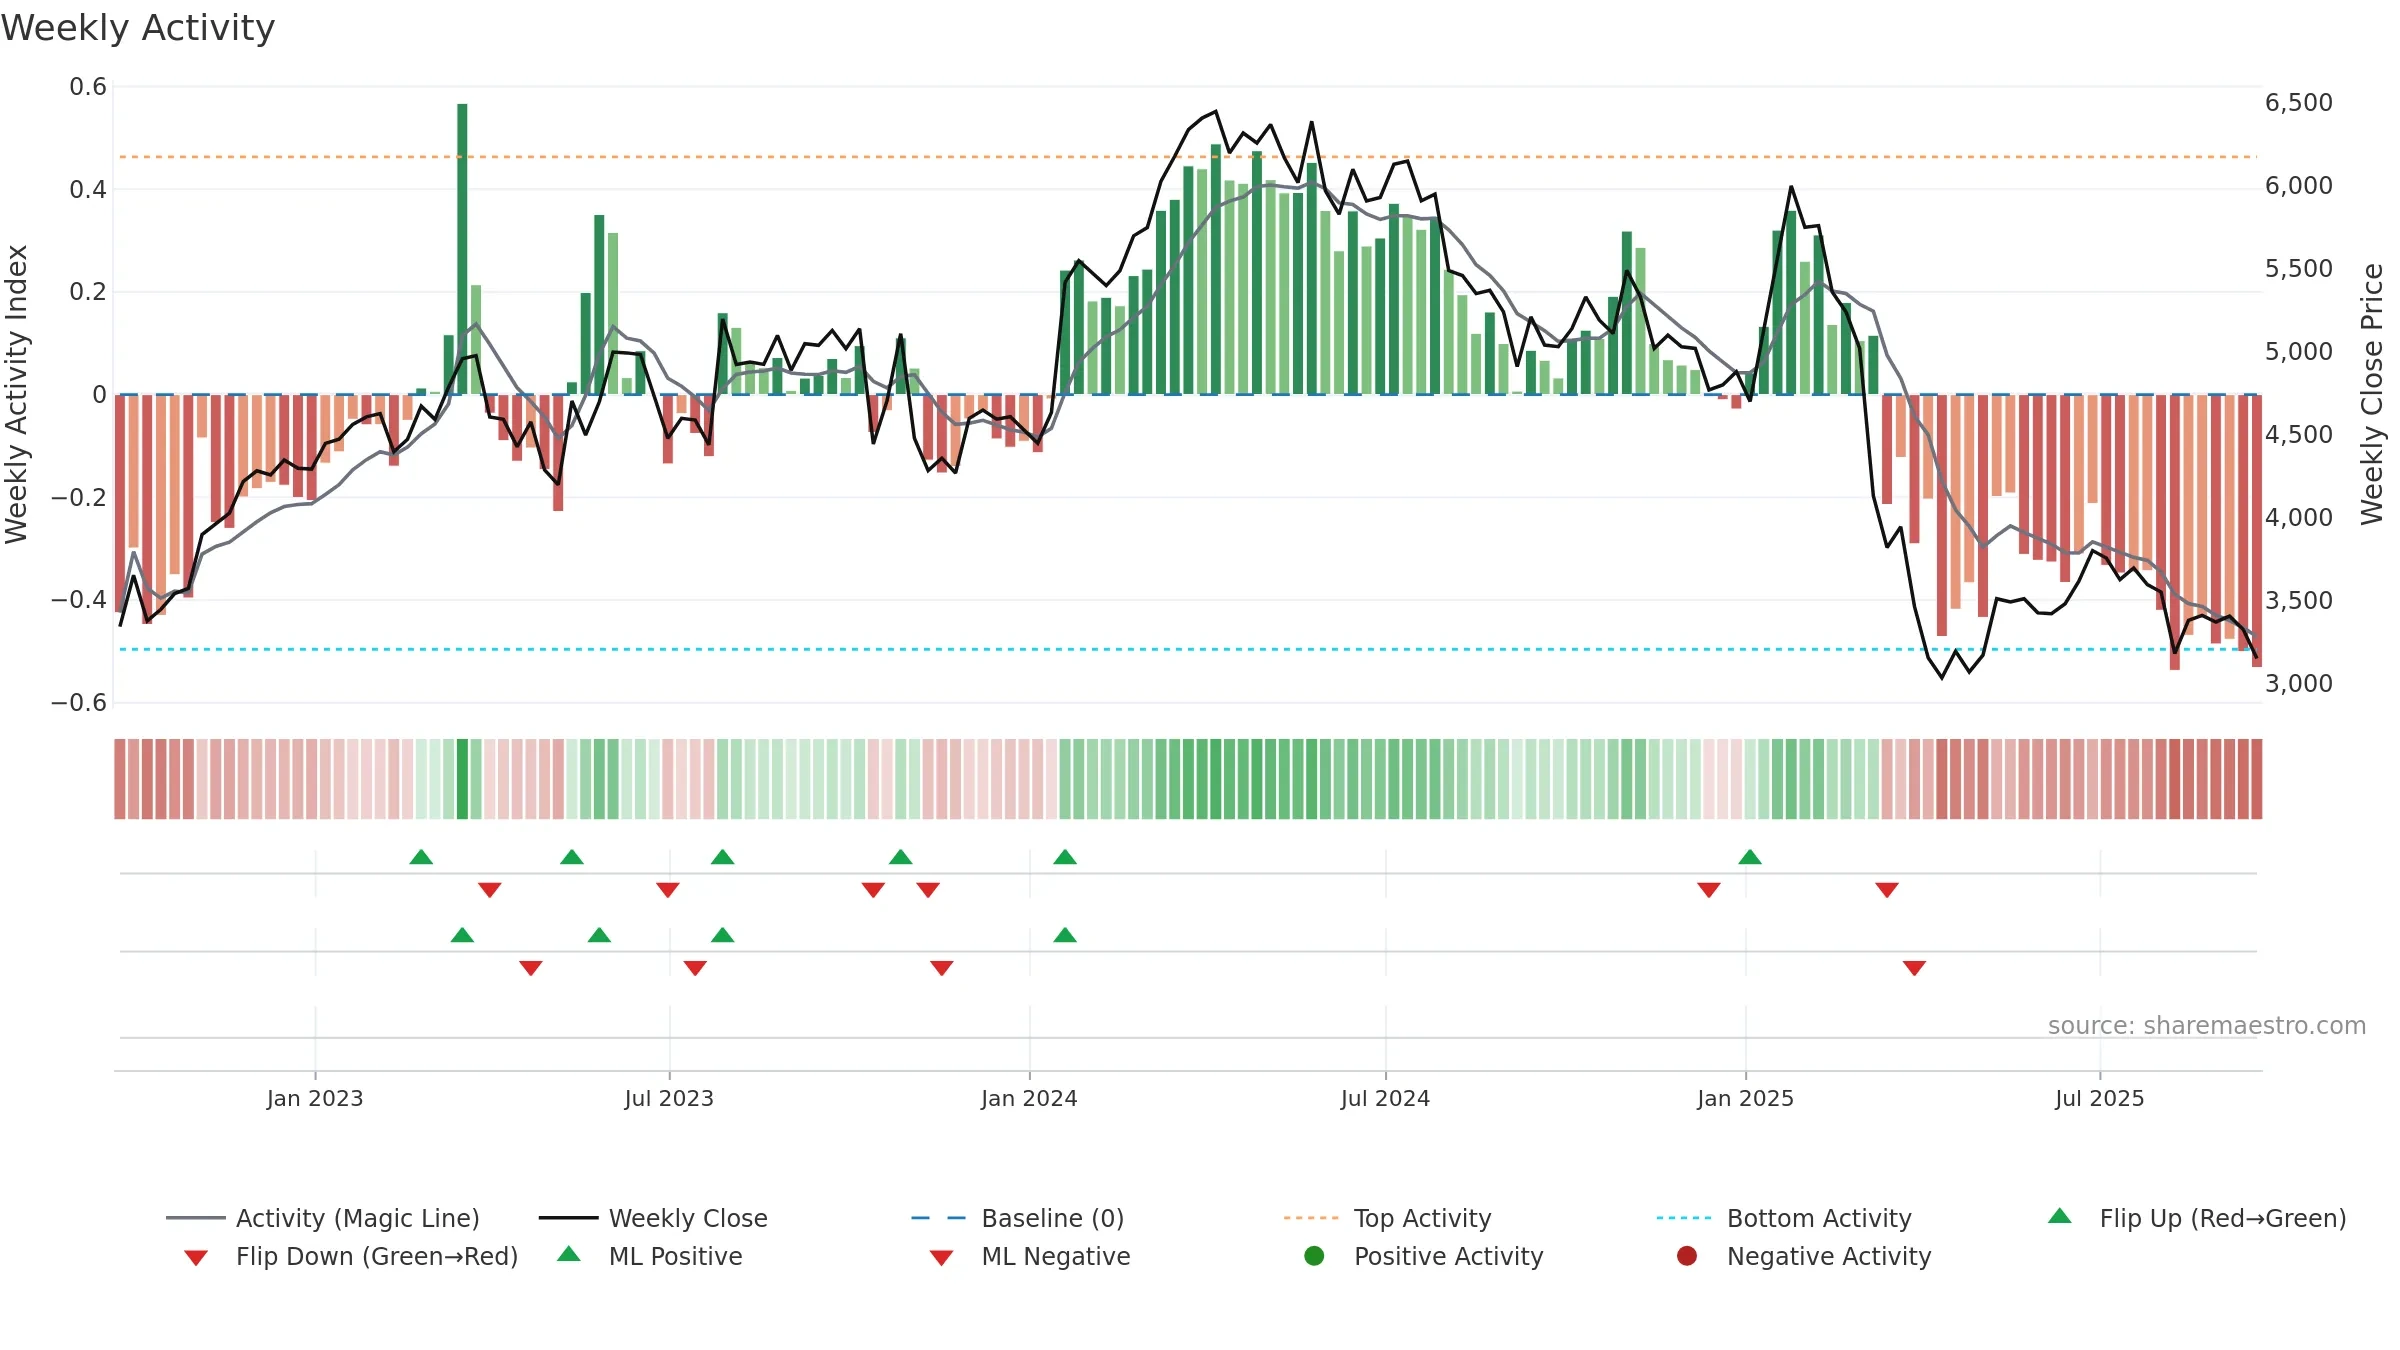Click the Jul 2023 axis label
2400x1350 pixels.
click(669, 1098)
